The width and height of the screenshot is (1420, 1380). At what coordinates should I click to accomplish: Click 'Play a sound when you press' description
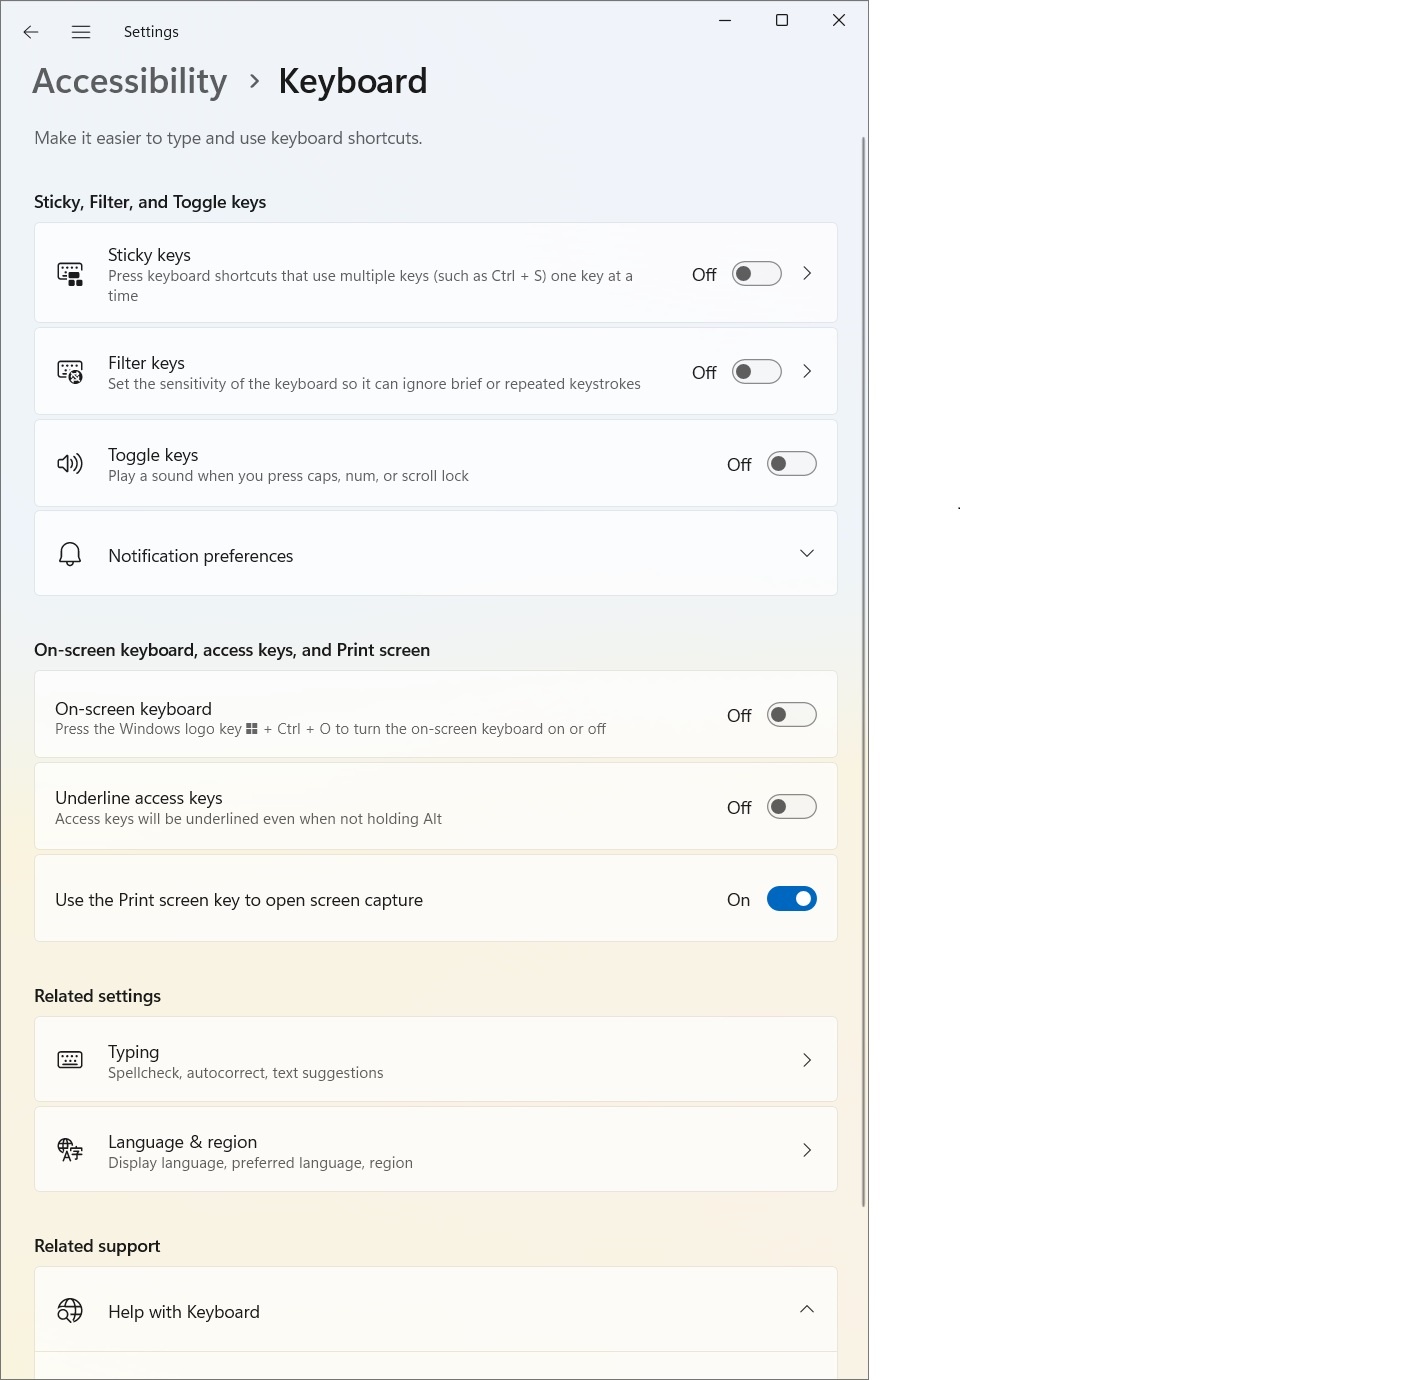(288, 476)
